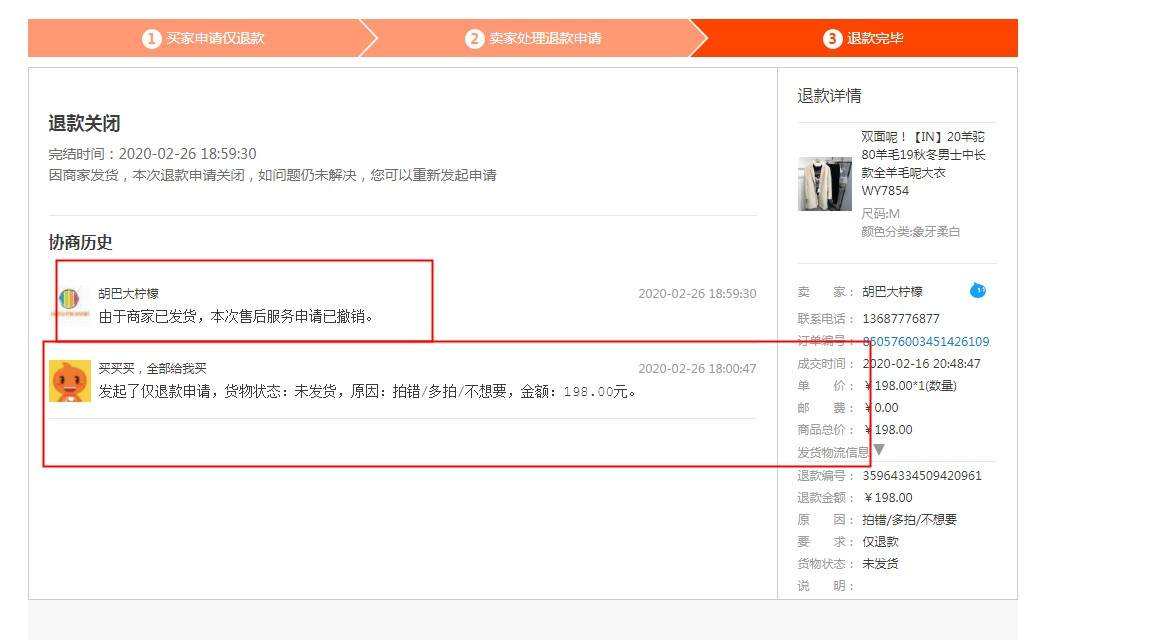
Task: Select the 尺码:M size text
Action: click(880, 214)
